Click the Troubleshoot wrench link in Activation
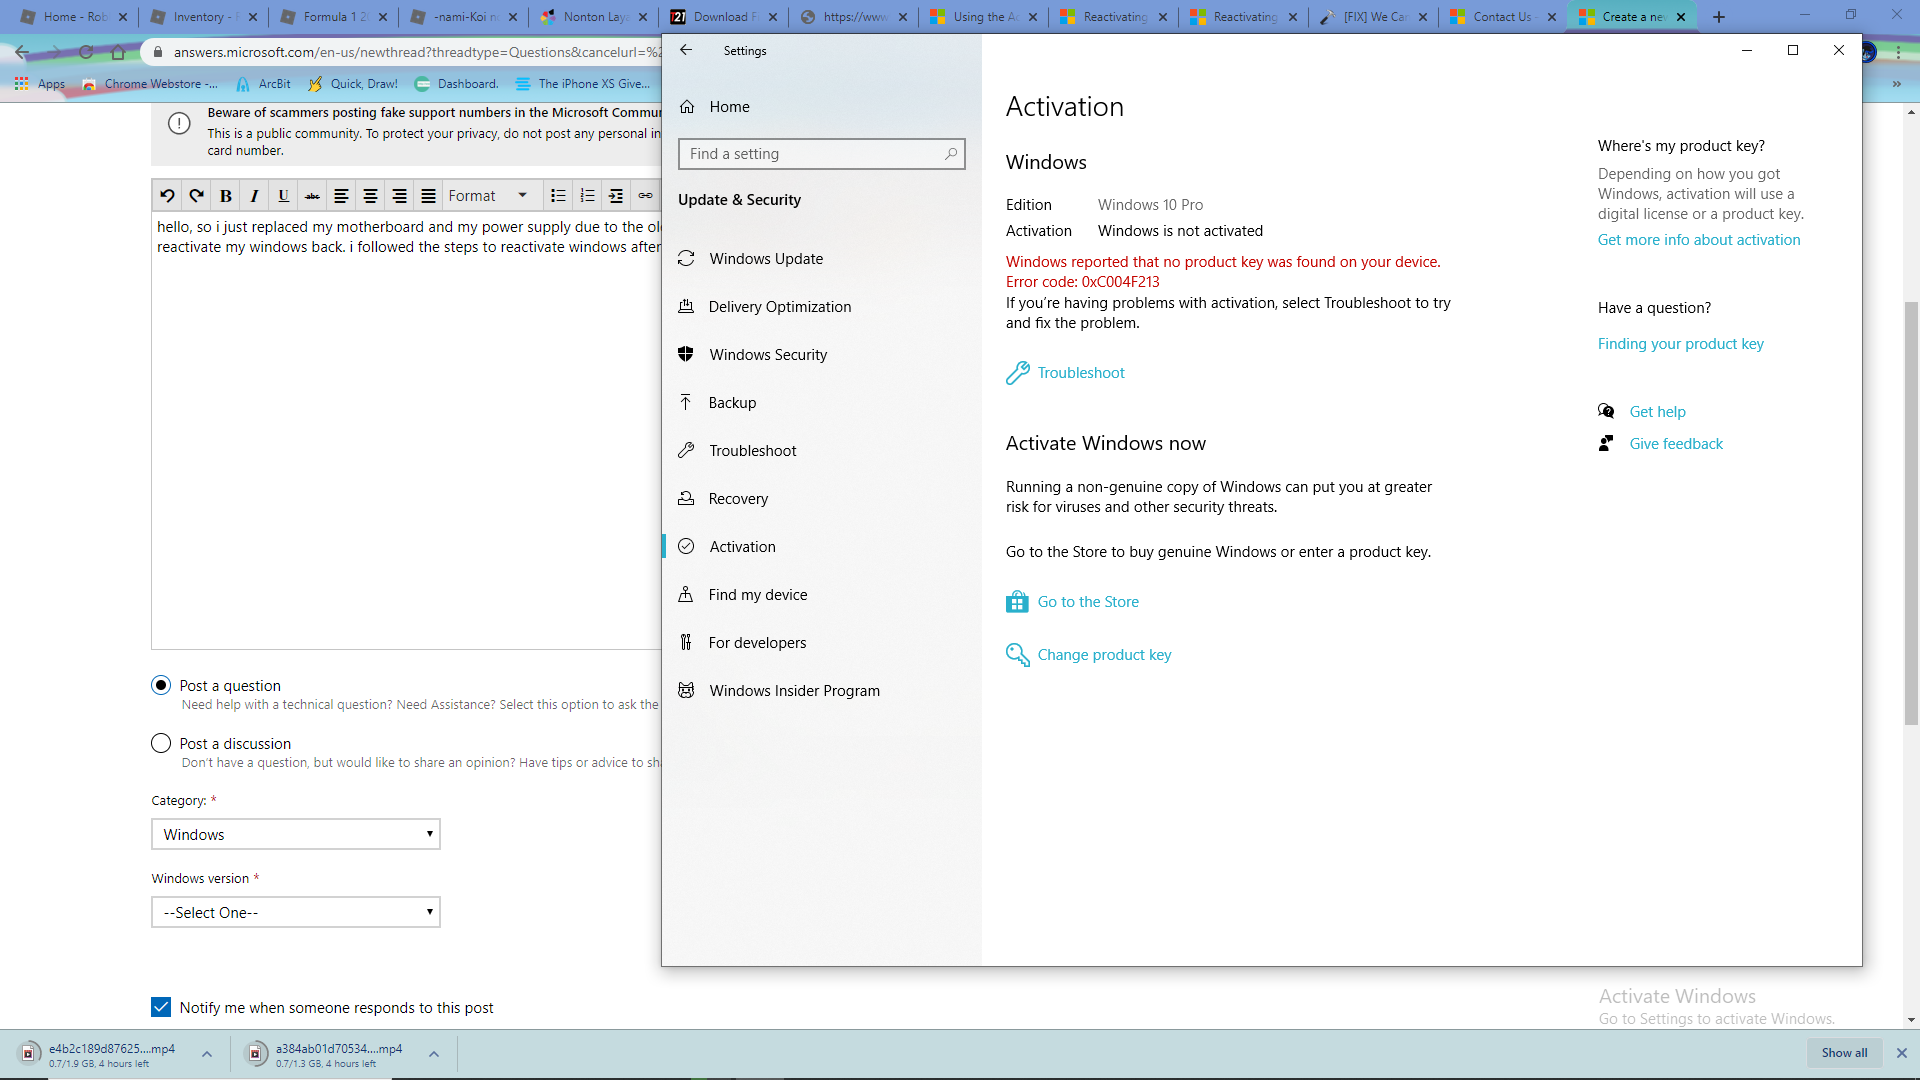 [x=1080, y=373]
